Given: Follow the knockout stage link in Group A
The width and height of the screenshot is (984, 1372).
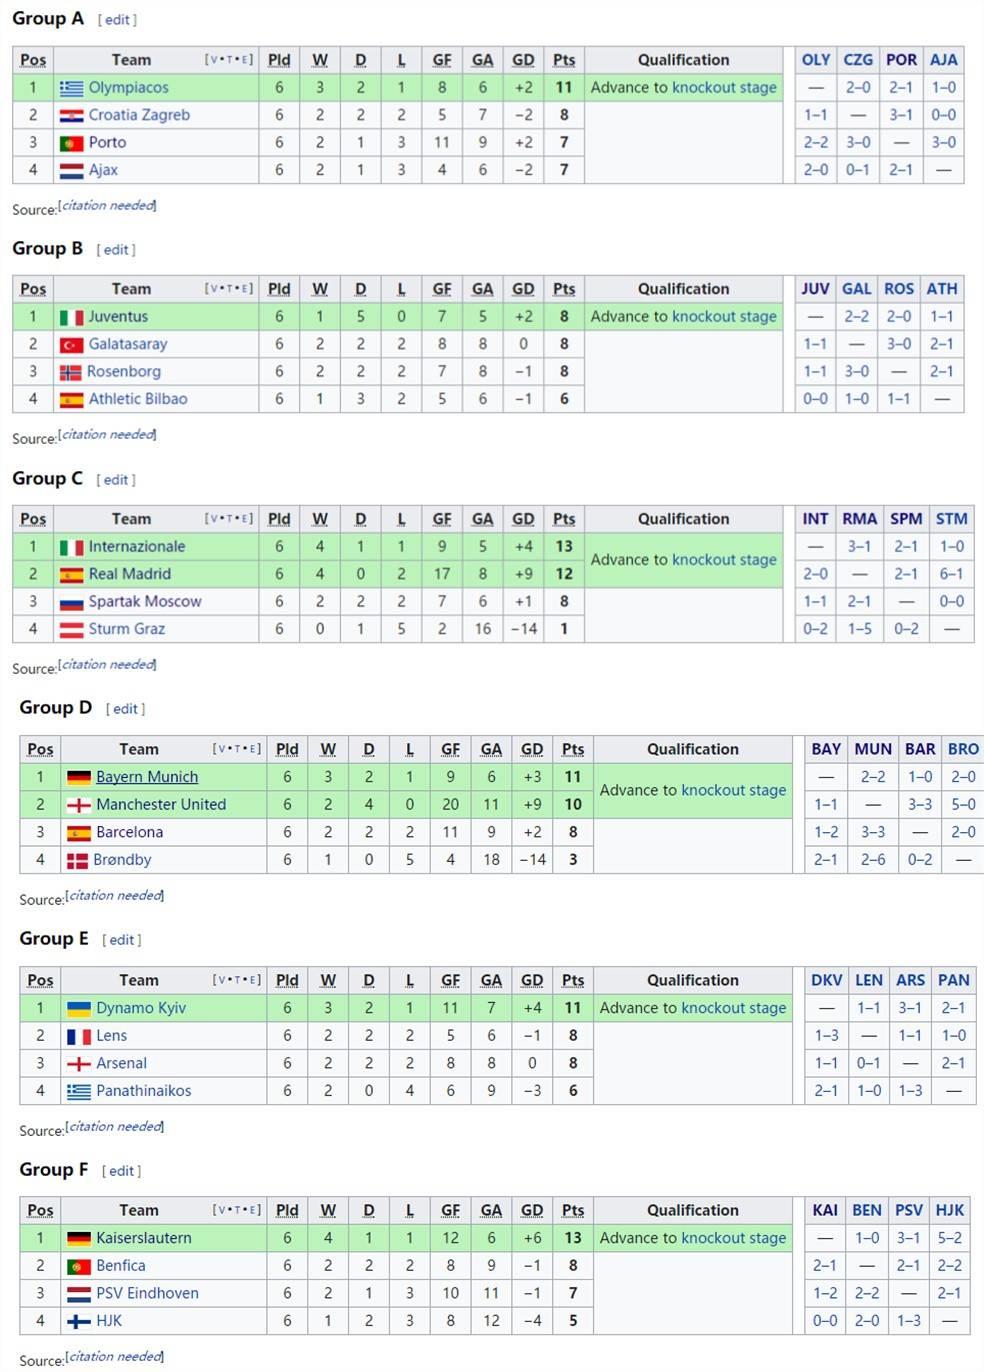Looking at the screenshot, I should pos(724,88).
